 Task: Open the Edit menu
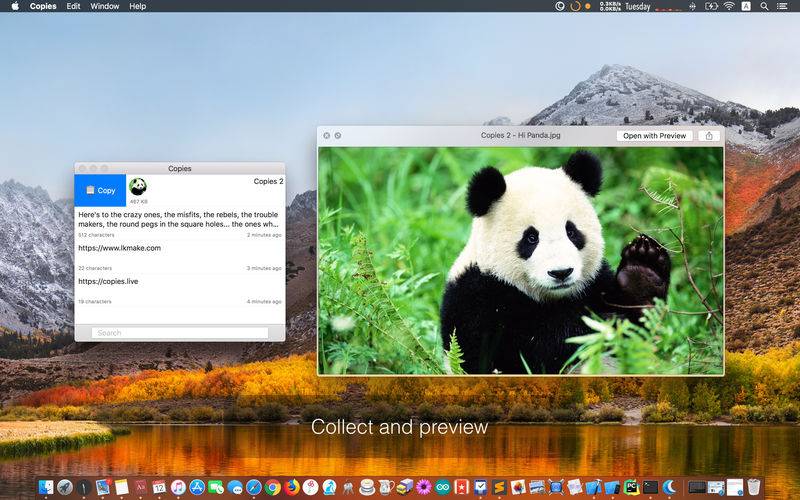tap(73, 6)
